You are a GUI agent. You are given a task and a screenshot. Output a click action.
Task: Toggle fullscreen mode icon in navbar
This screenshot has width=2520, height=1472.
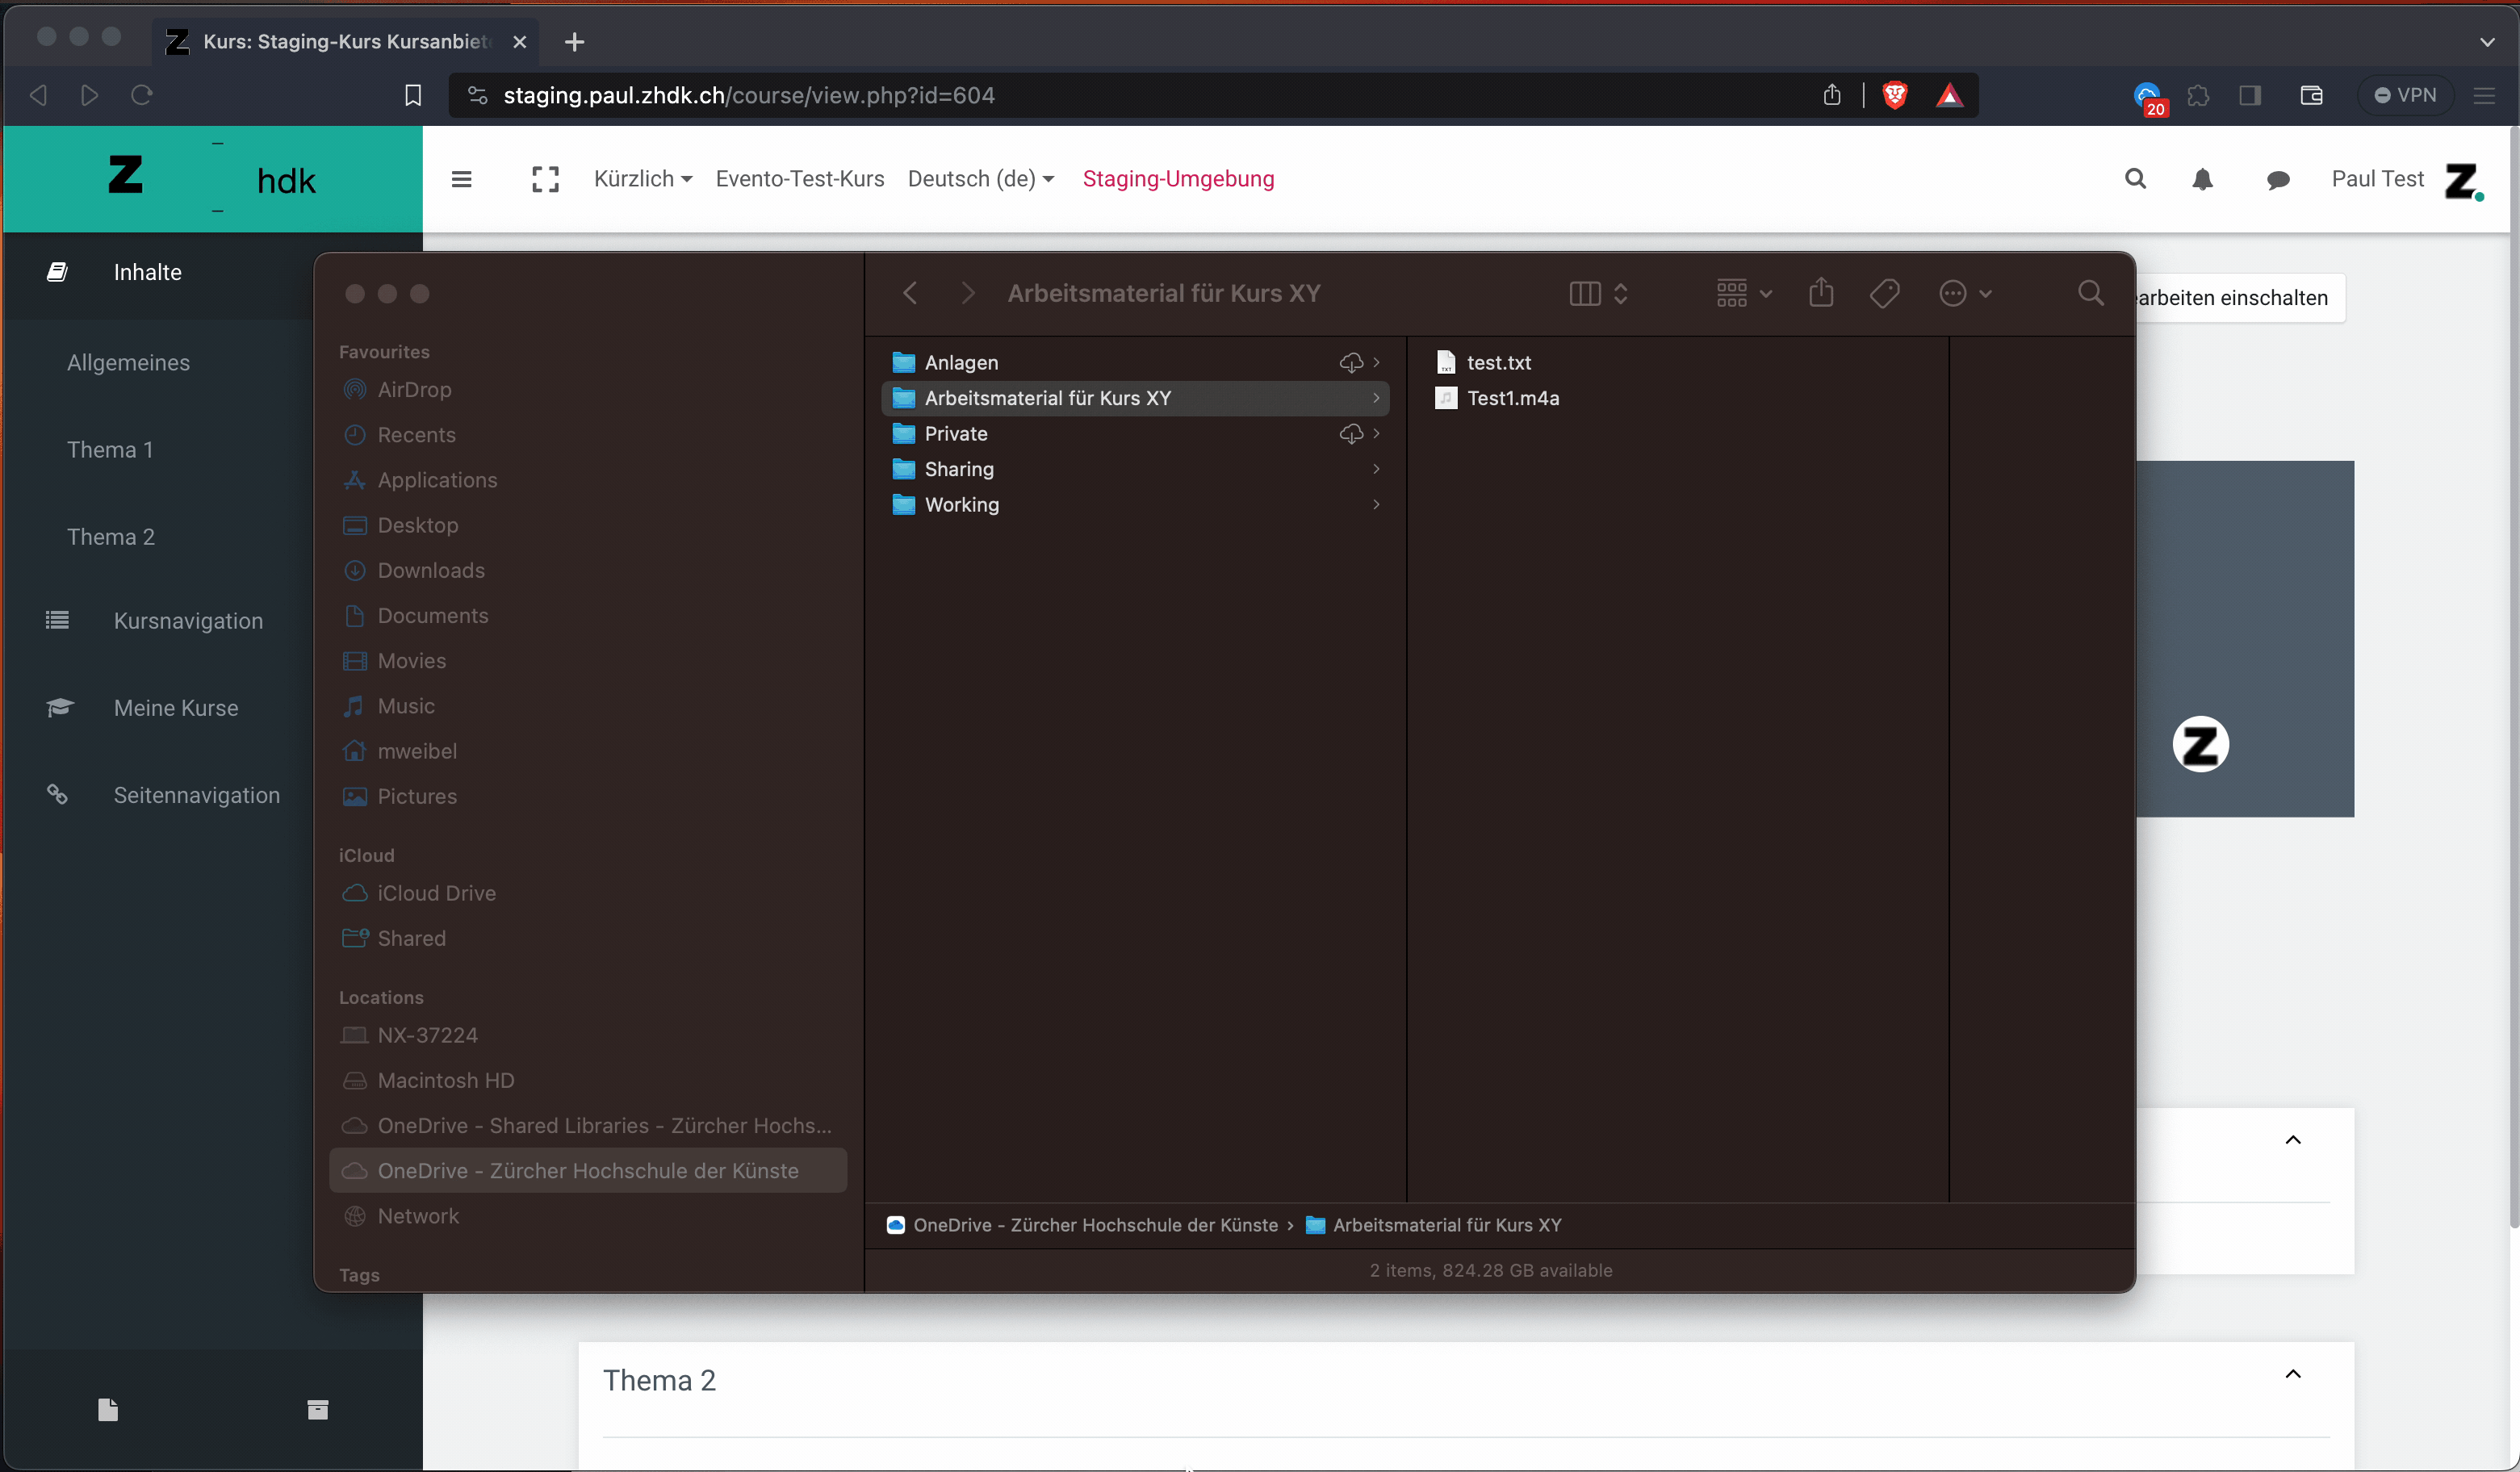[x=545, y=179]
